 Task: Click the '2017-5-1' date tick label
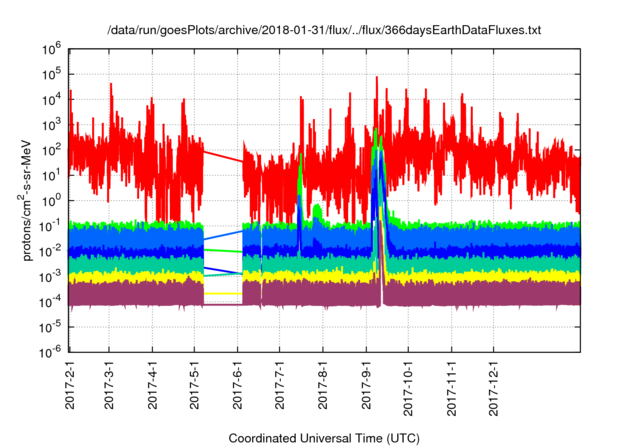(194, 384)
